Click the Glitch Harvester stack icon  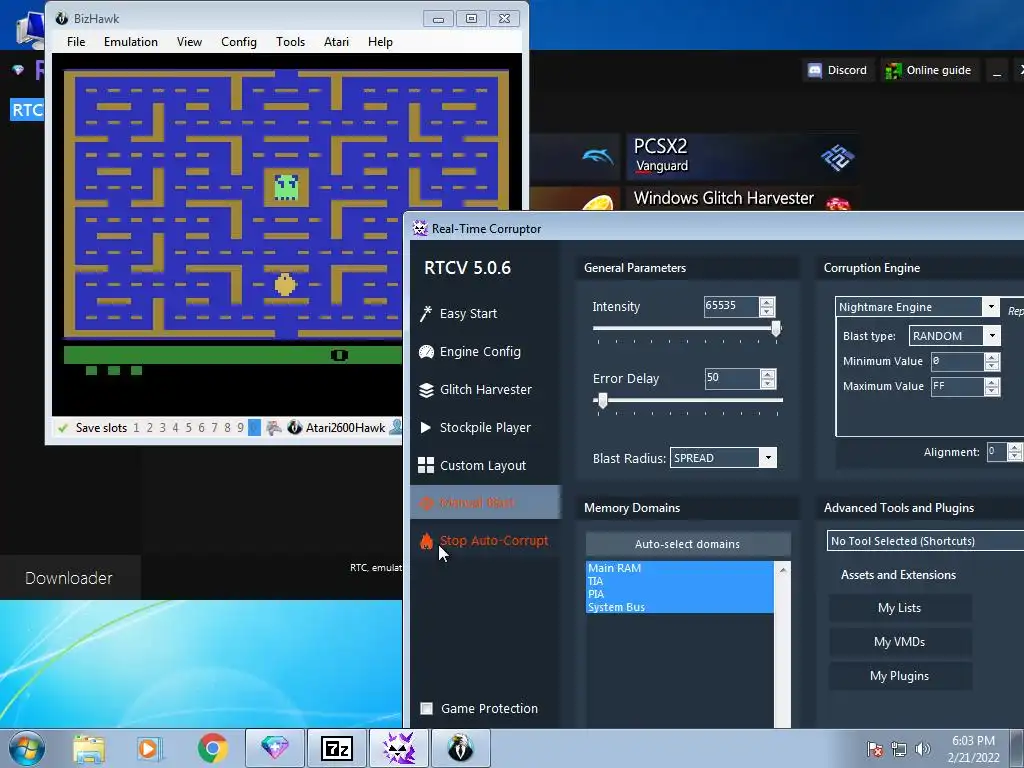[426, 390]
